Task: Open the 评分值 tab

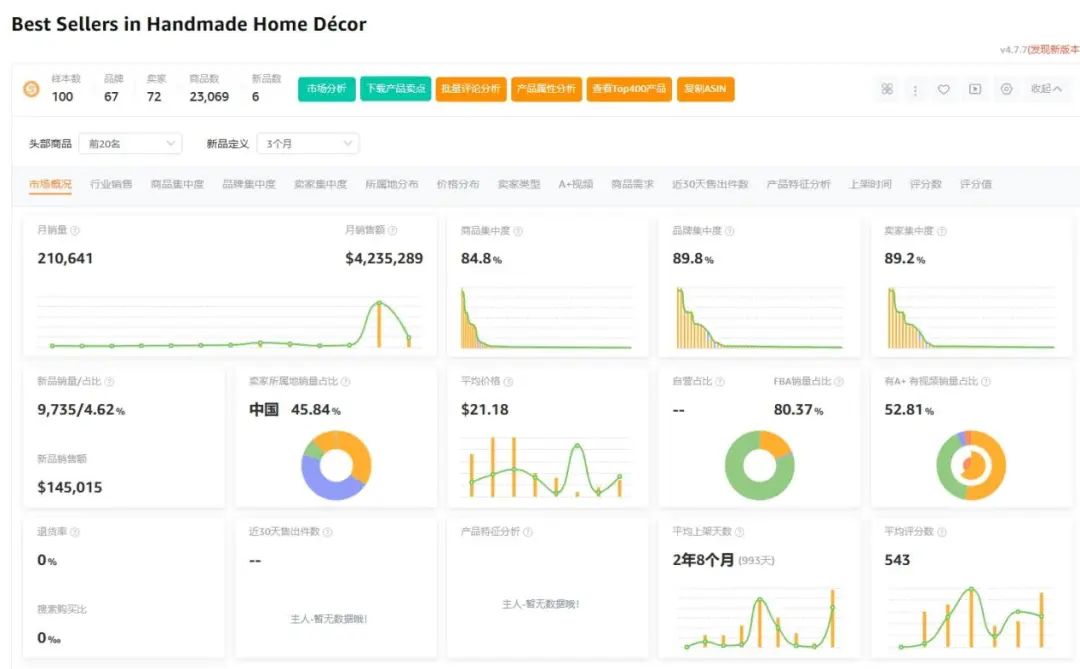Action: [975, 185]
